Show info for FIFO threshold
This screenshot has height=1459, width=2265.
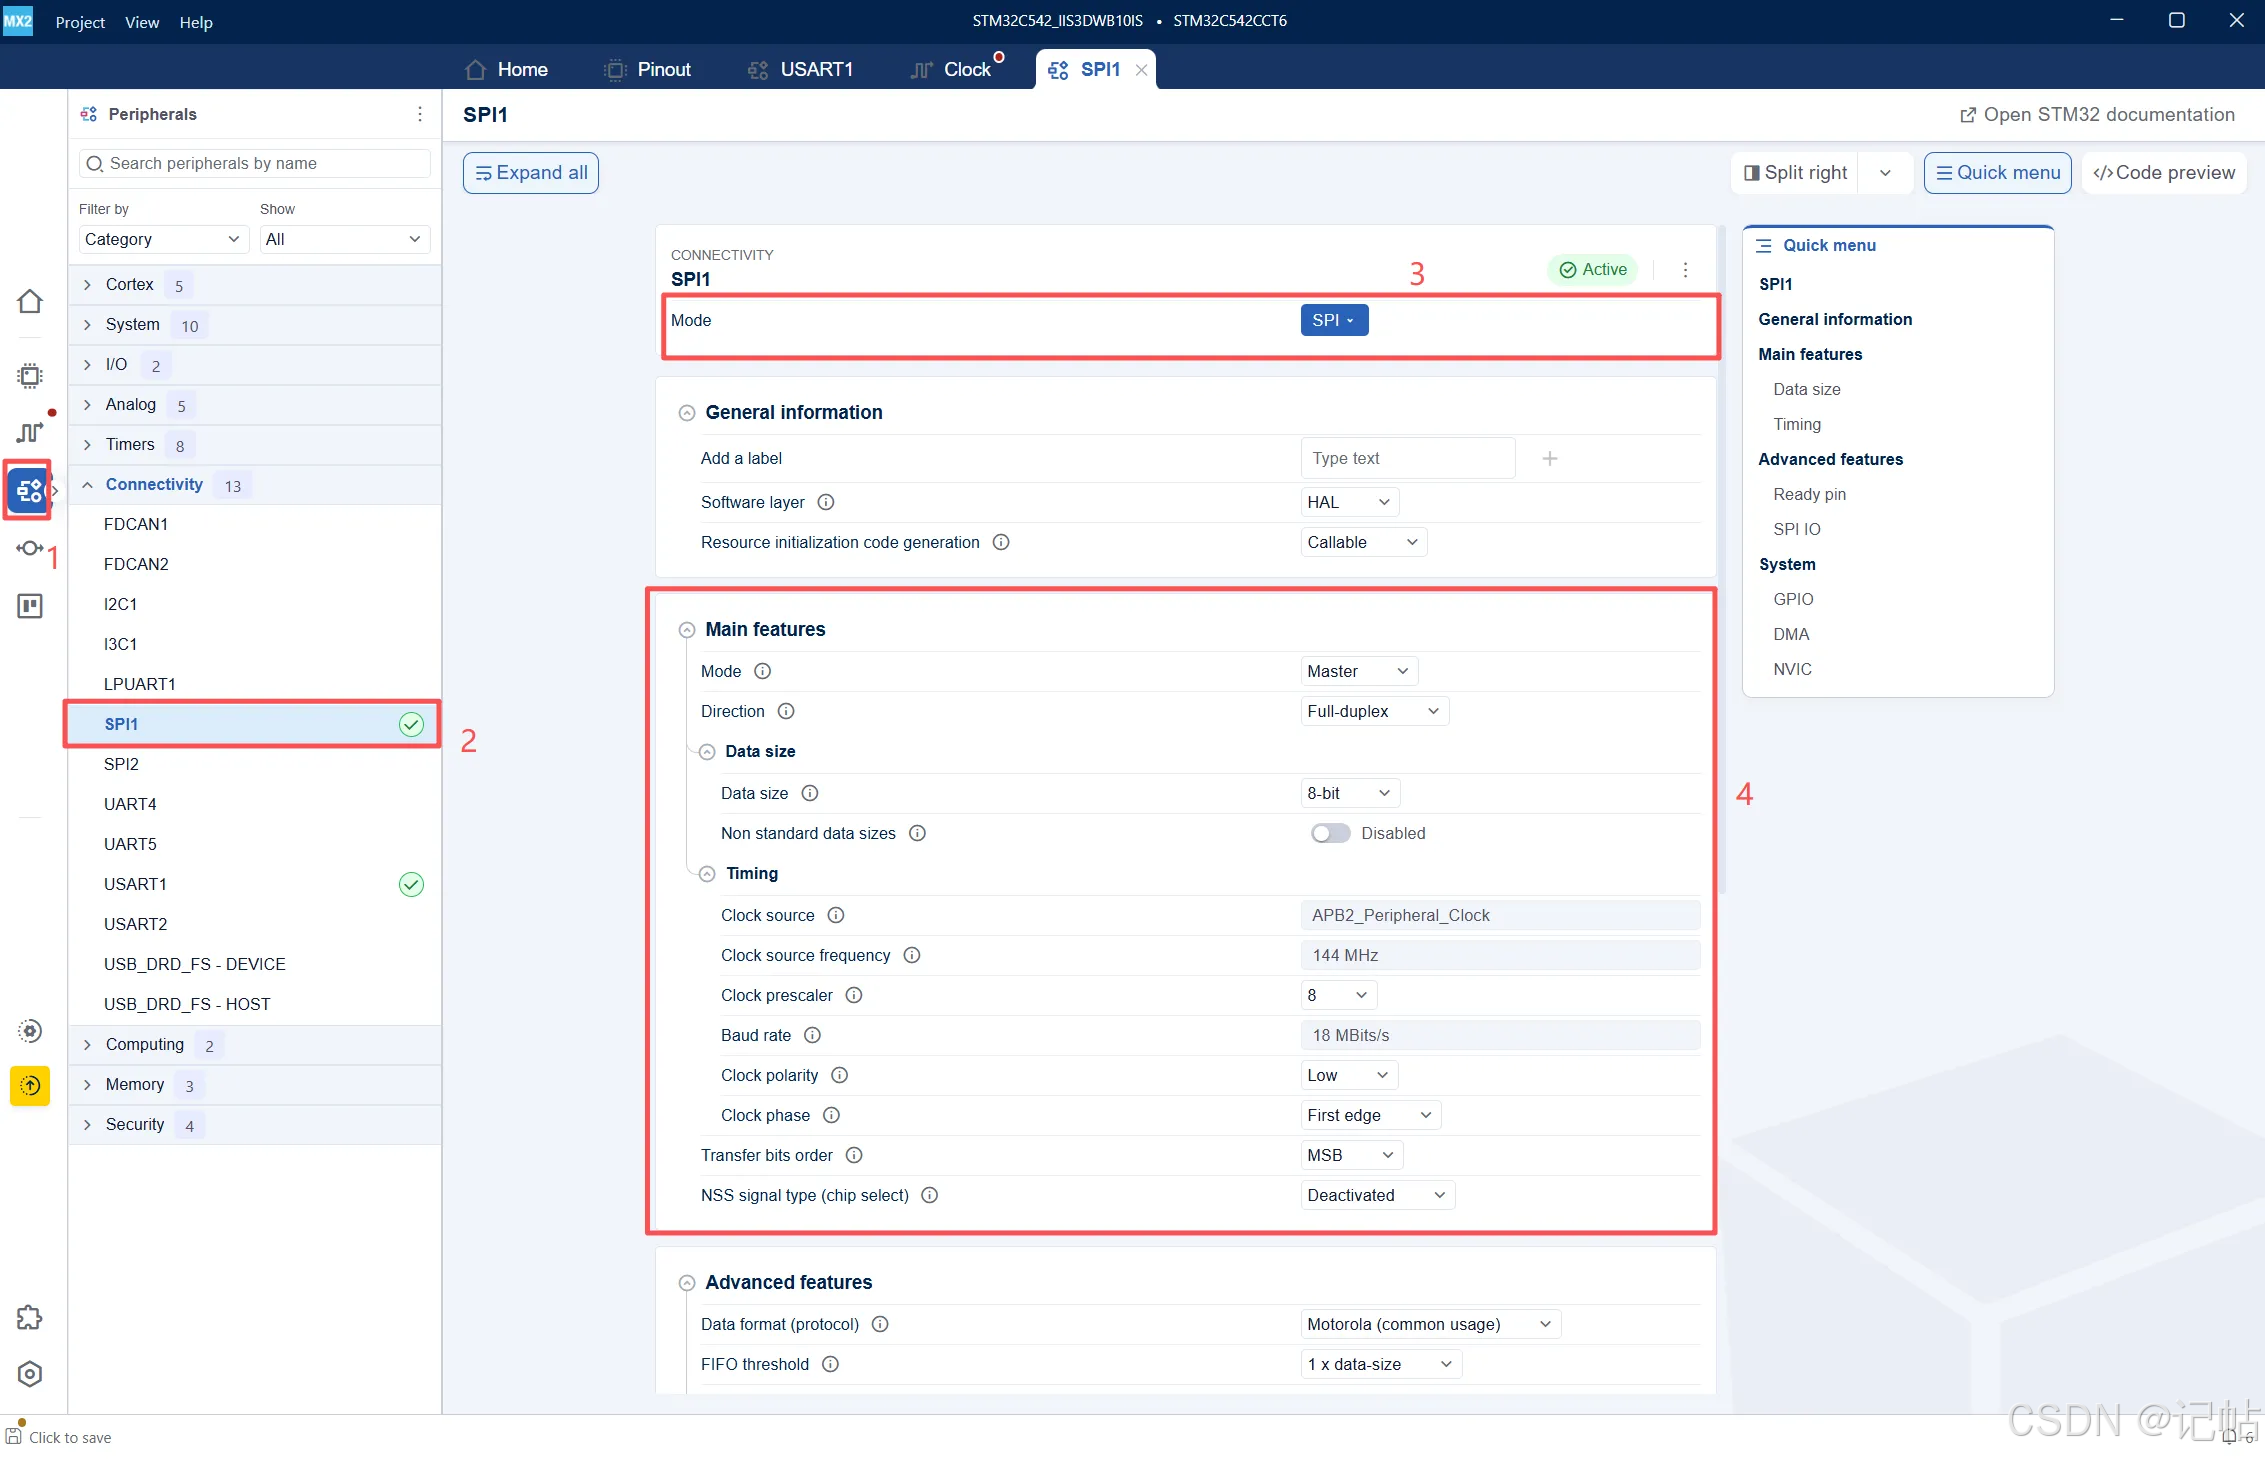(x=830, y=1364)
